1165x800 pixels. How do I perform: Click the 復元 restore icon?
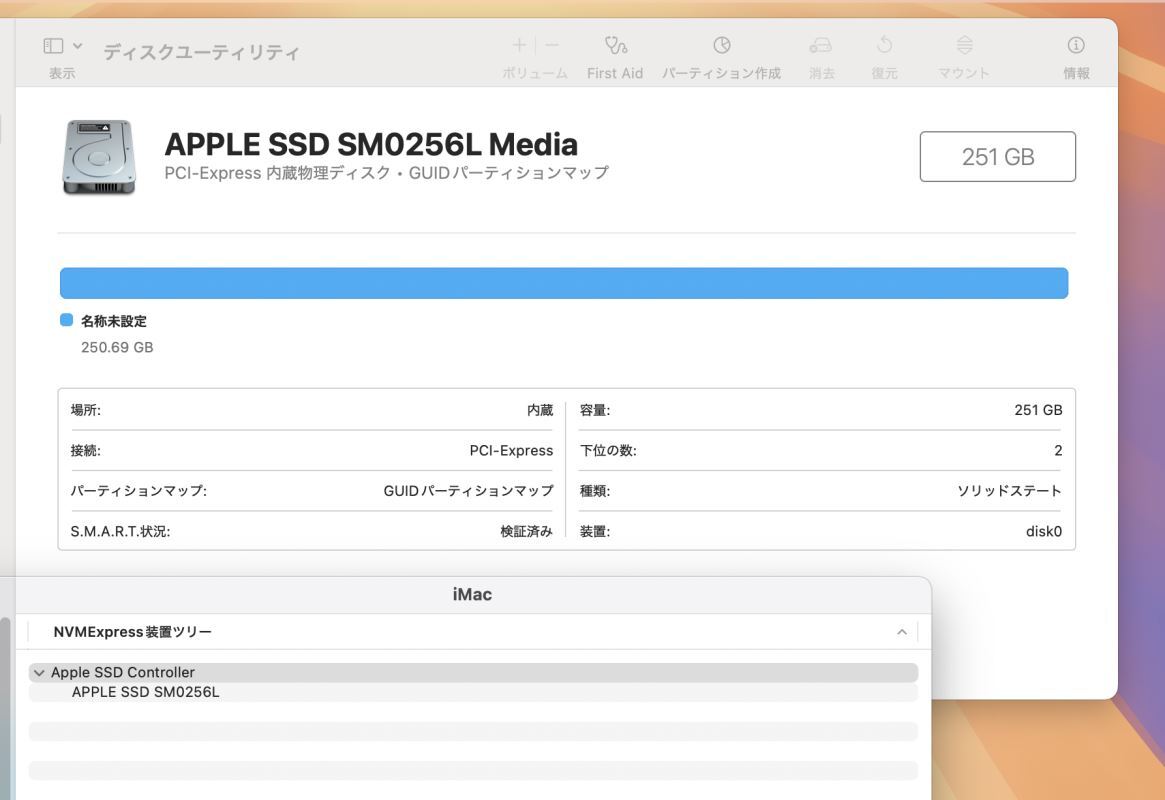pyautogui.click(x=884, y=45)
